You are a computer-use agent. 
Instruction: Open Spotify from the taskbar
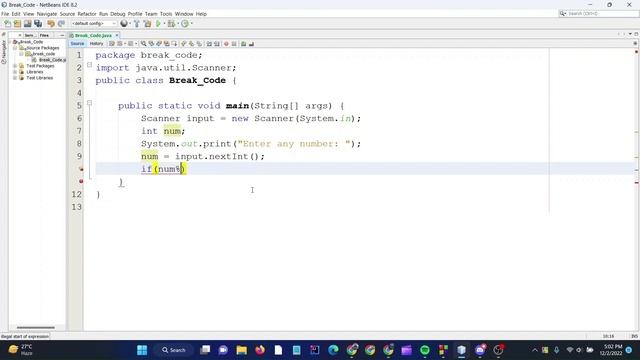click(x=425, y=350)
